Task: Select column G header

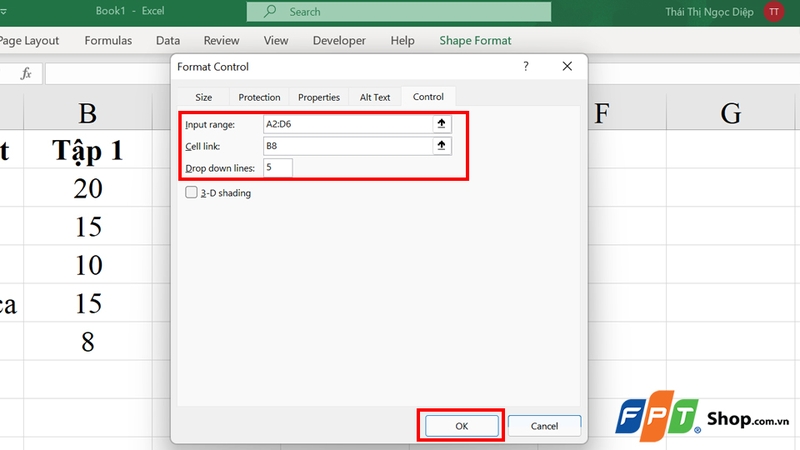Action: click(x=730, y=113)
